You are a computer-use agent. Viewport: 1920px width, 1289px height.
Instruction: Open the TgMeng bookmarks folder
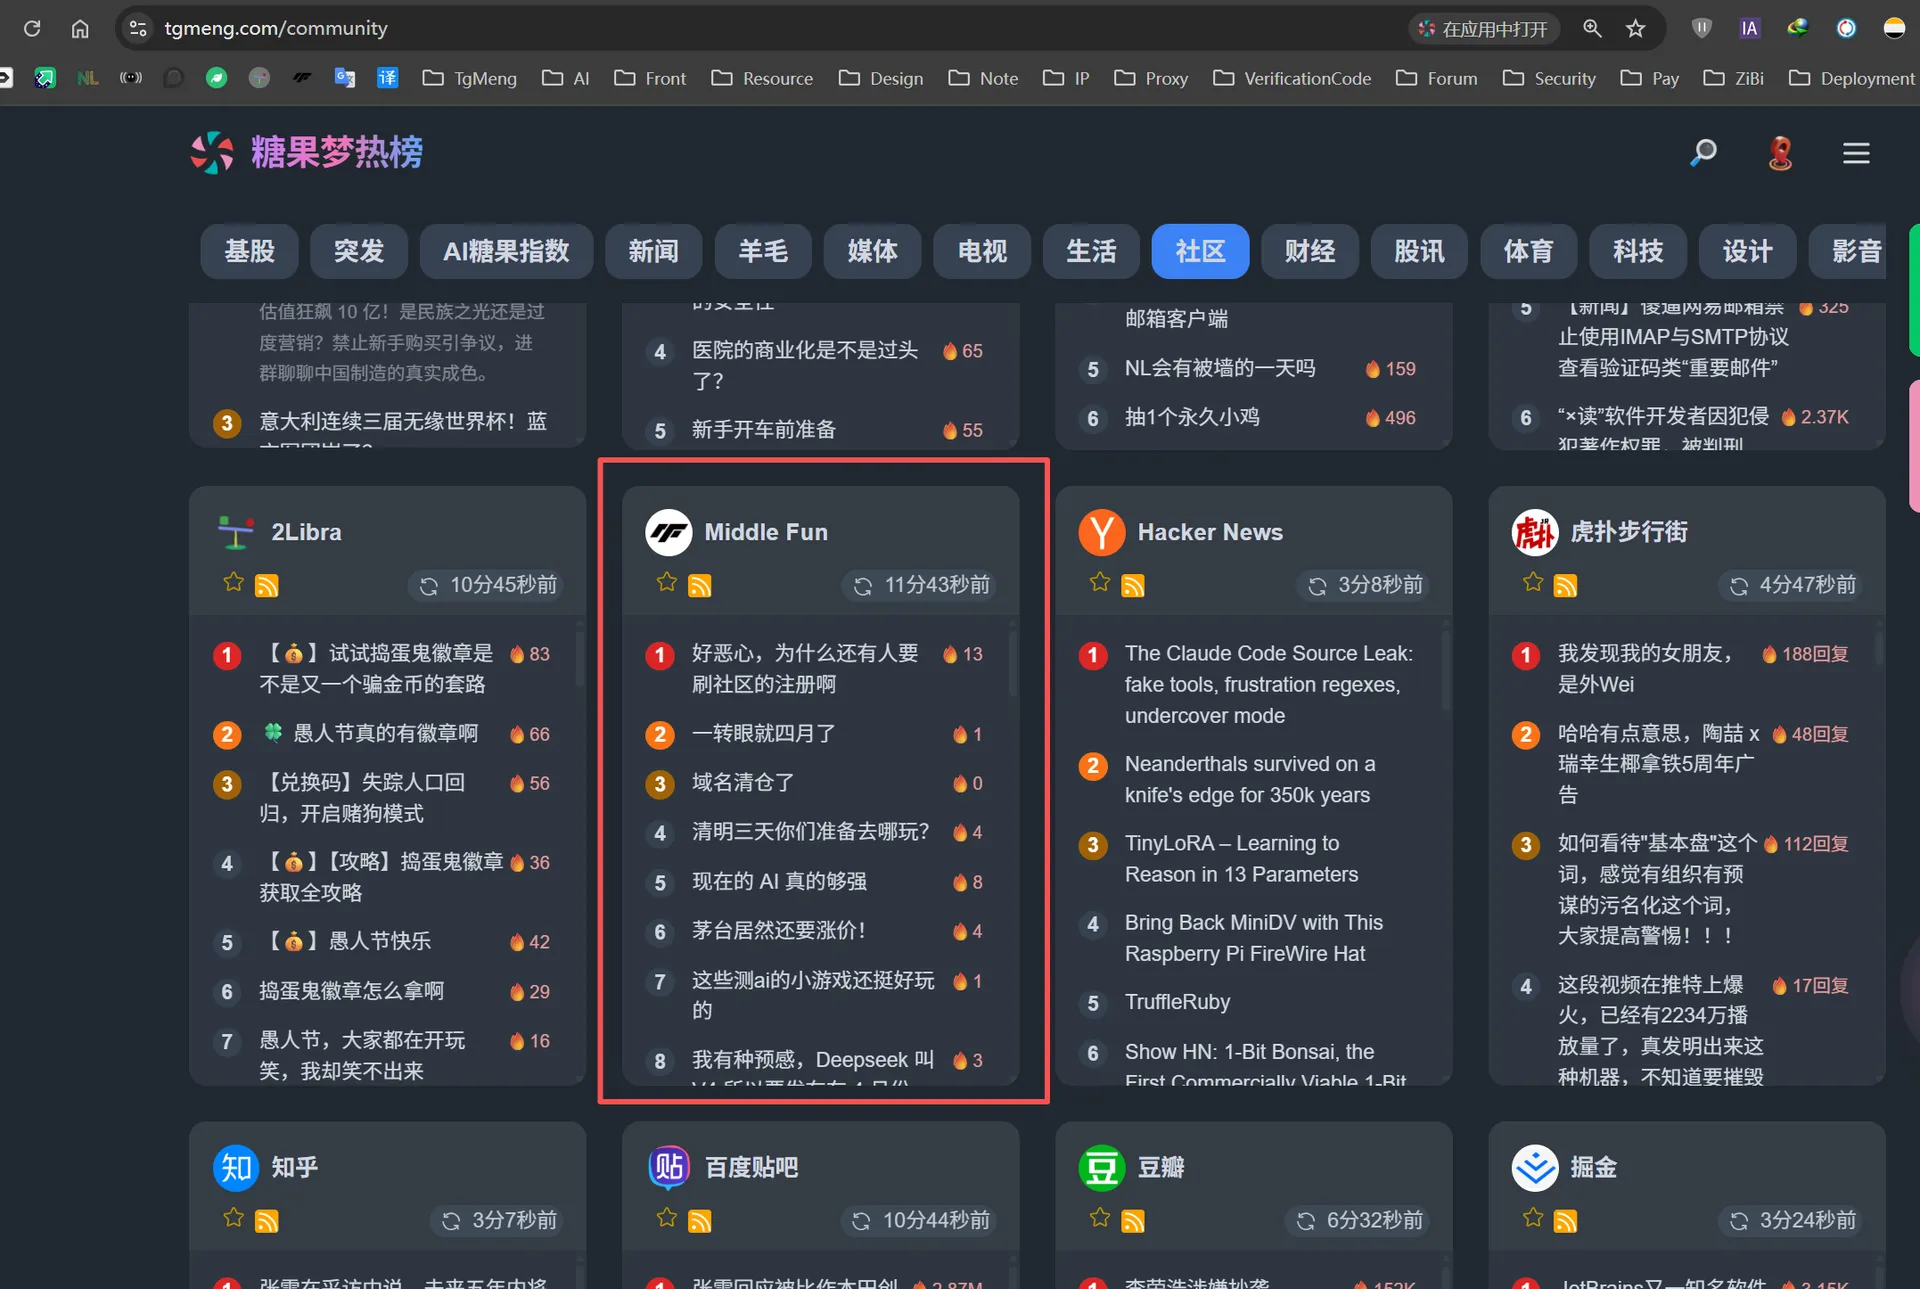(470, 78)
